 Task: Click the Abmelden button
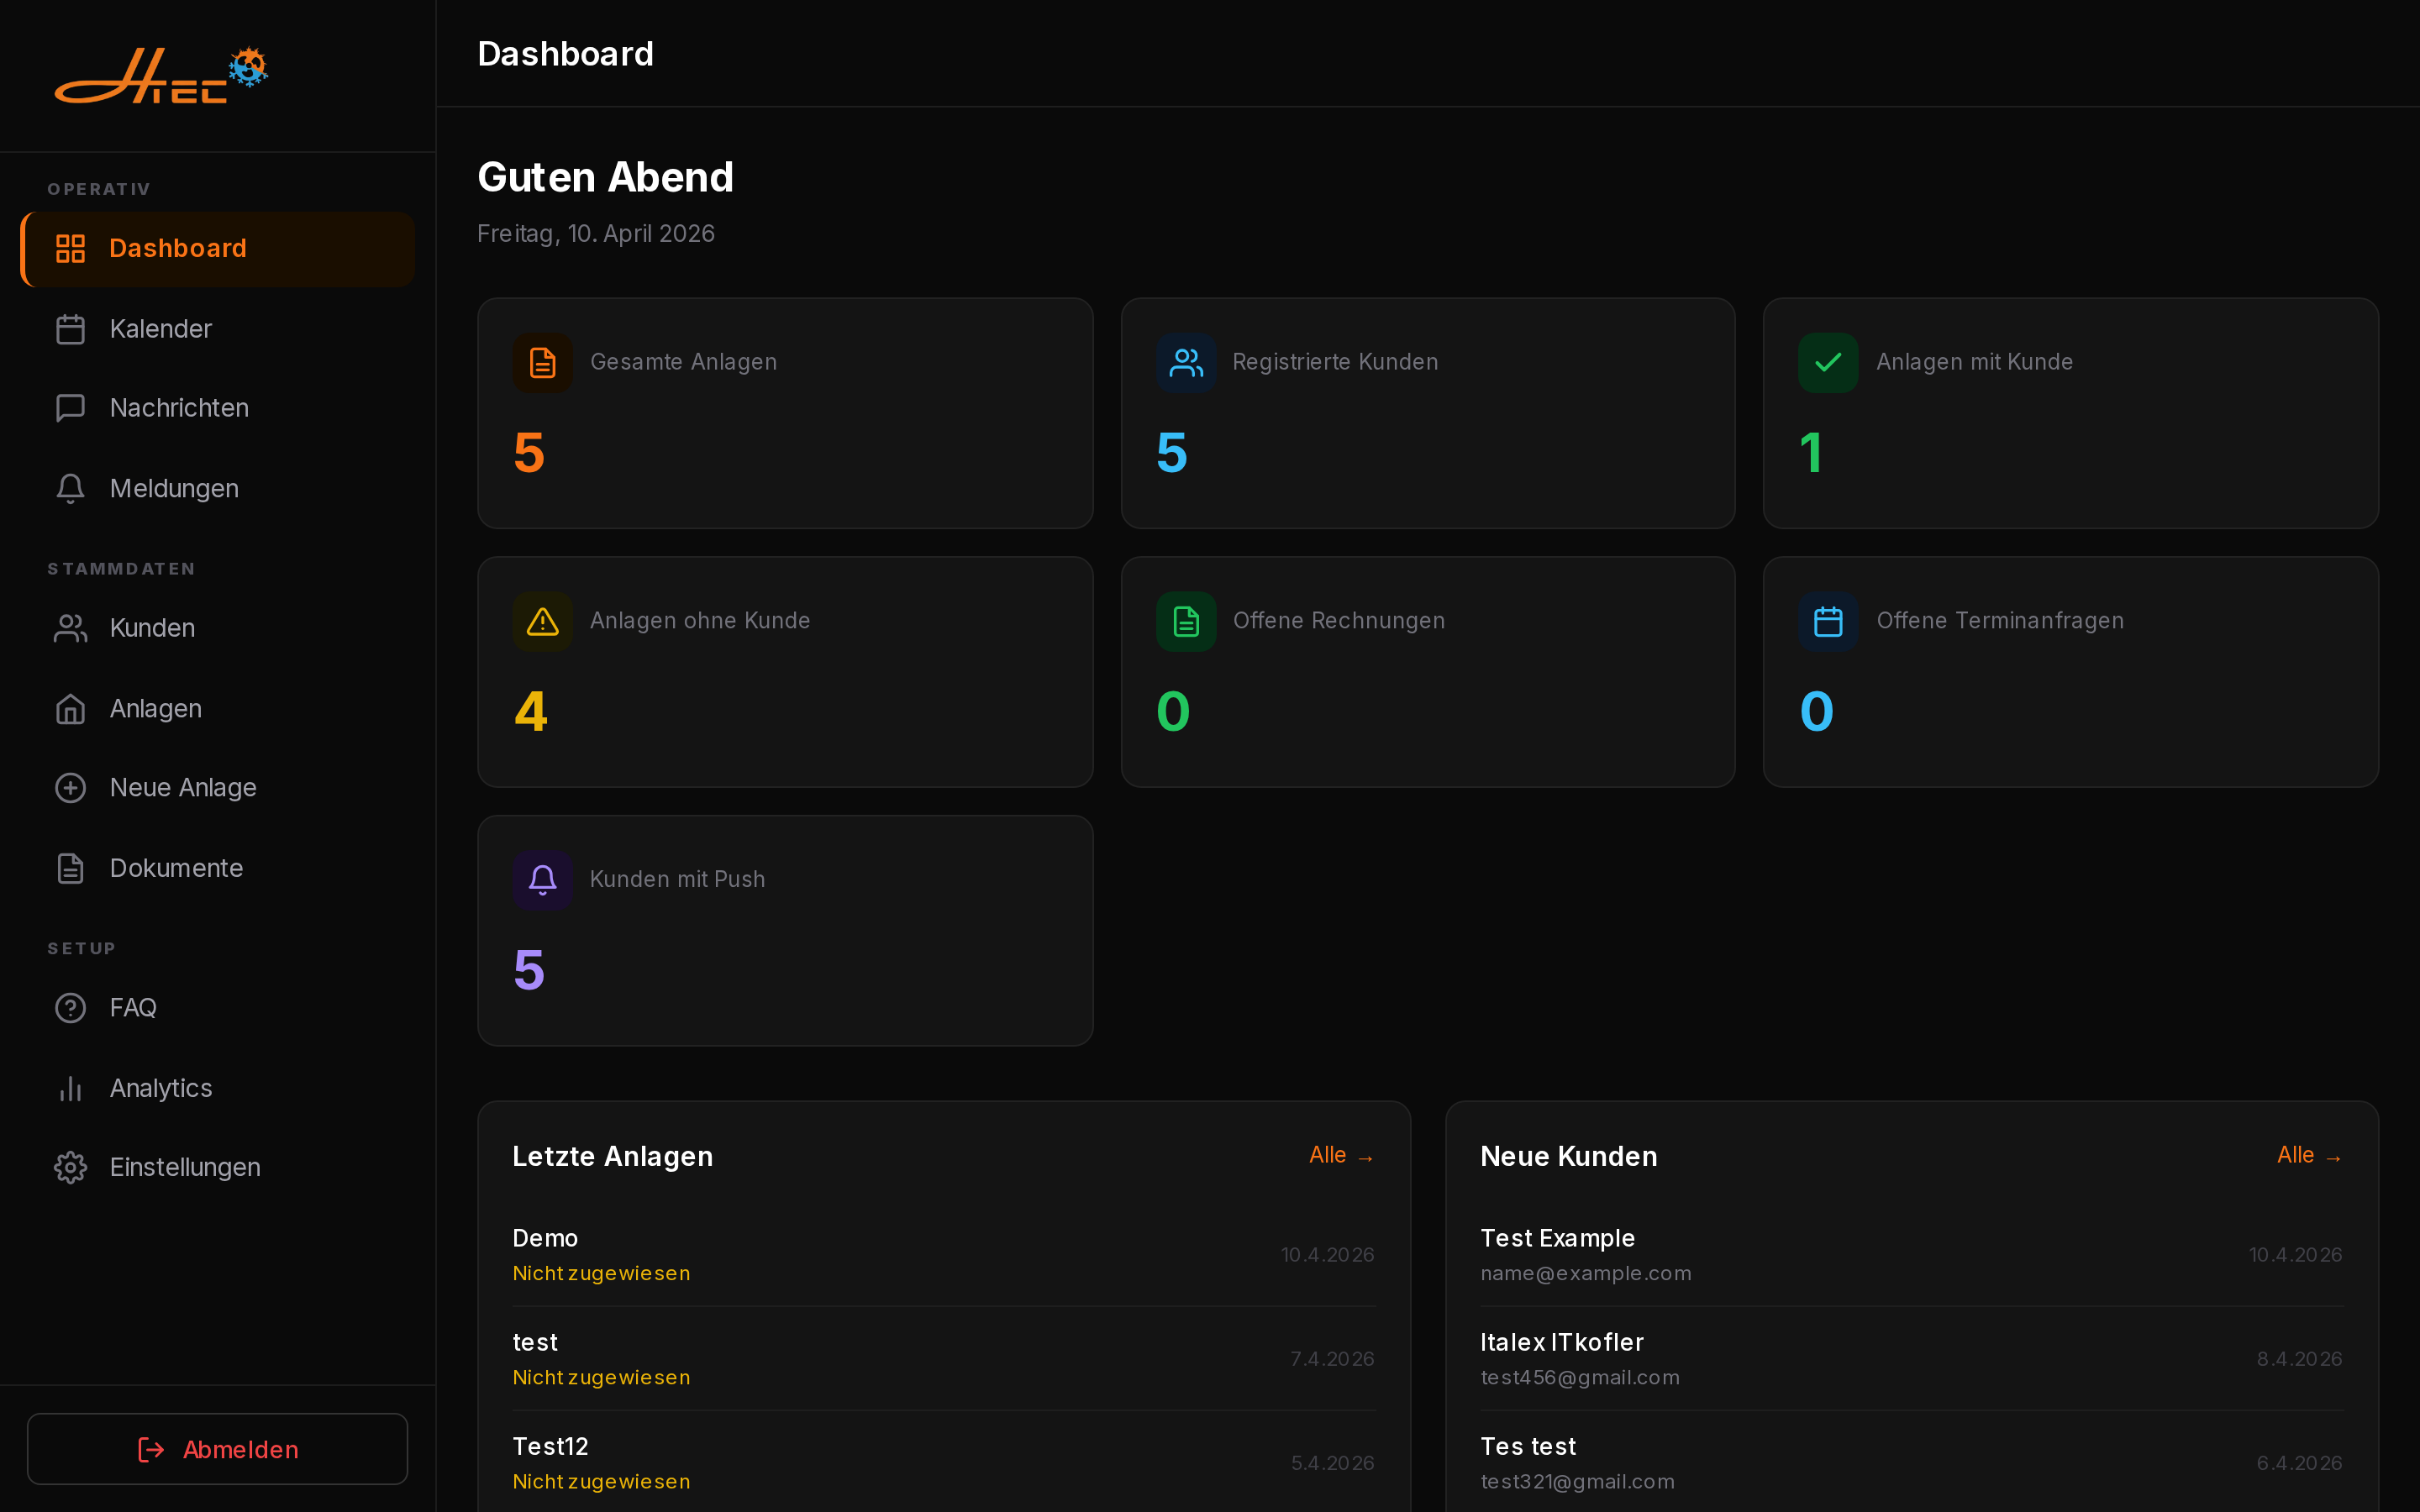pos(217,1449)
